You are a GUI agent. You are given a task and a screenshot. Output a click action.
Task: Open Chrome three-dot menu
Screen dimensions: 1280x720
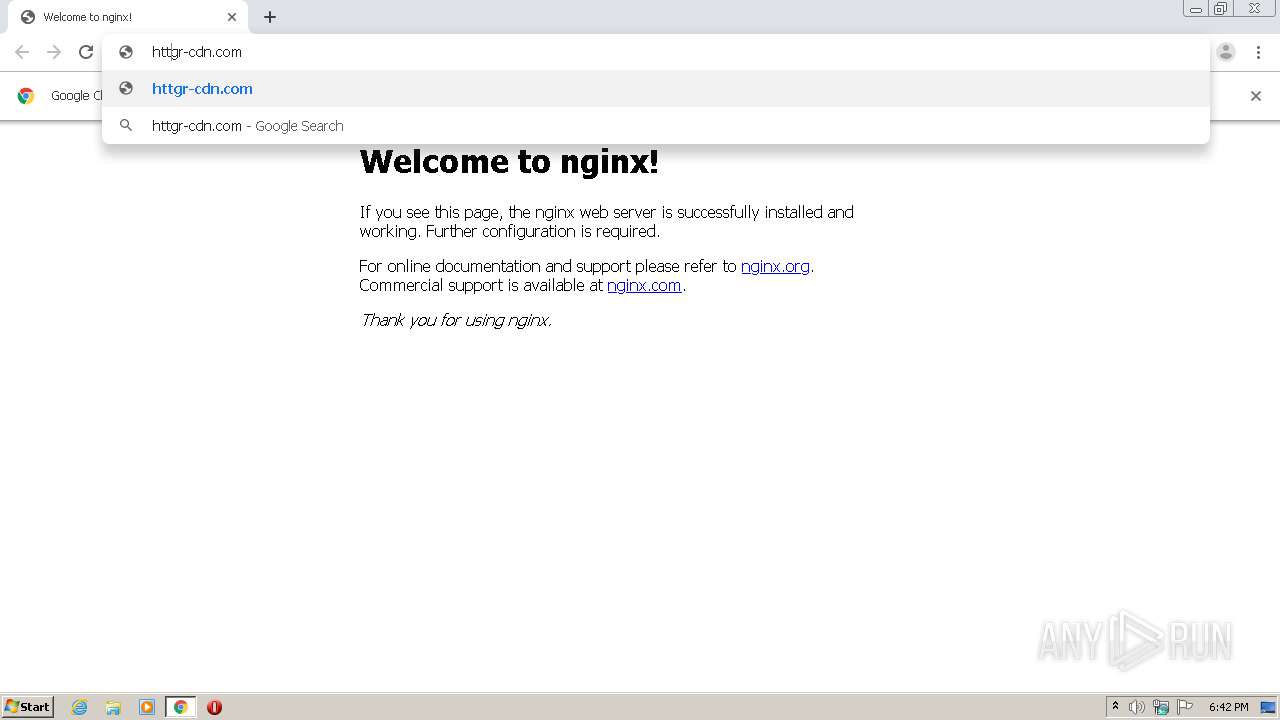click(1258, 52)
